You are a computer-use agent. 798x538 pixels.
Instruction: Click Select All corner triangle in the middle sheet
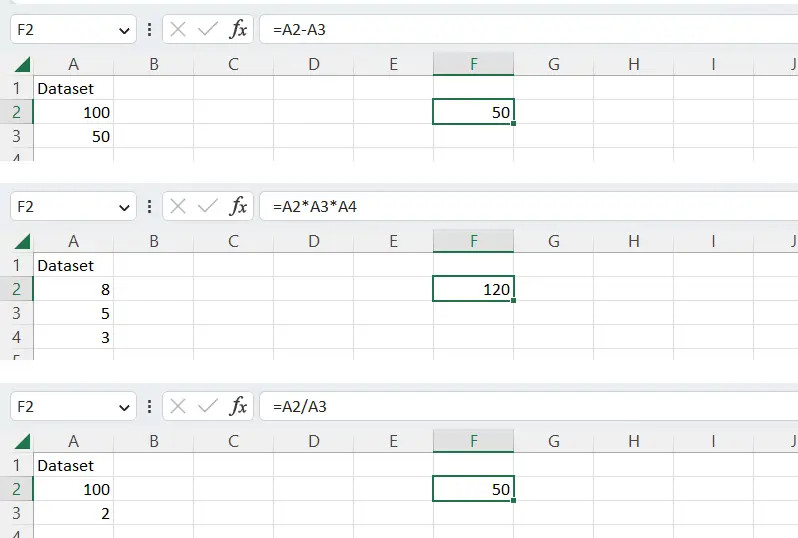pos(22,242)
